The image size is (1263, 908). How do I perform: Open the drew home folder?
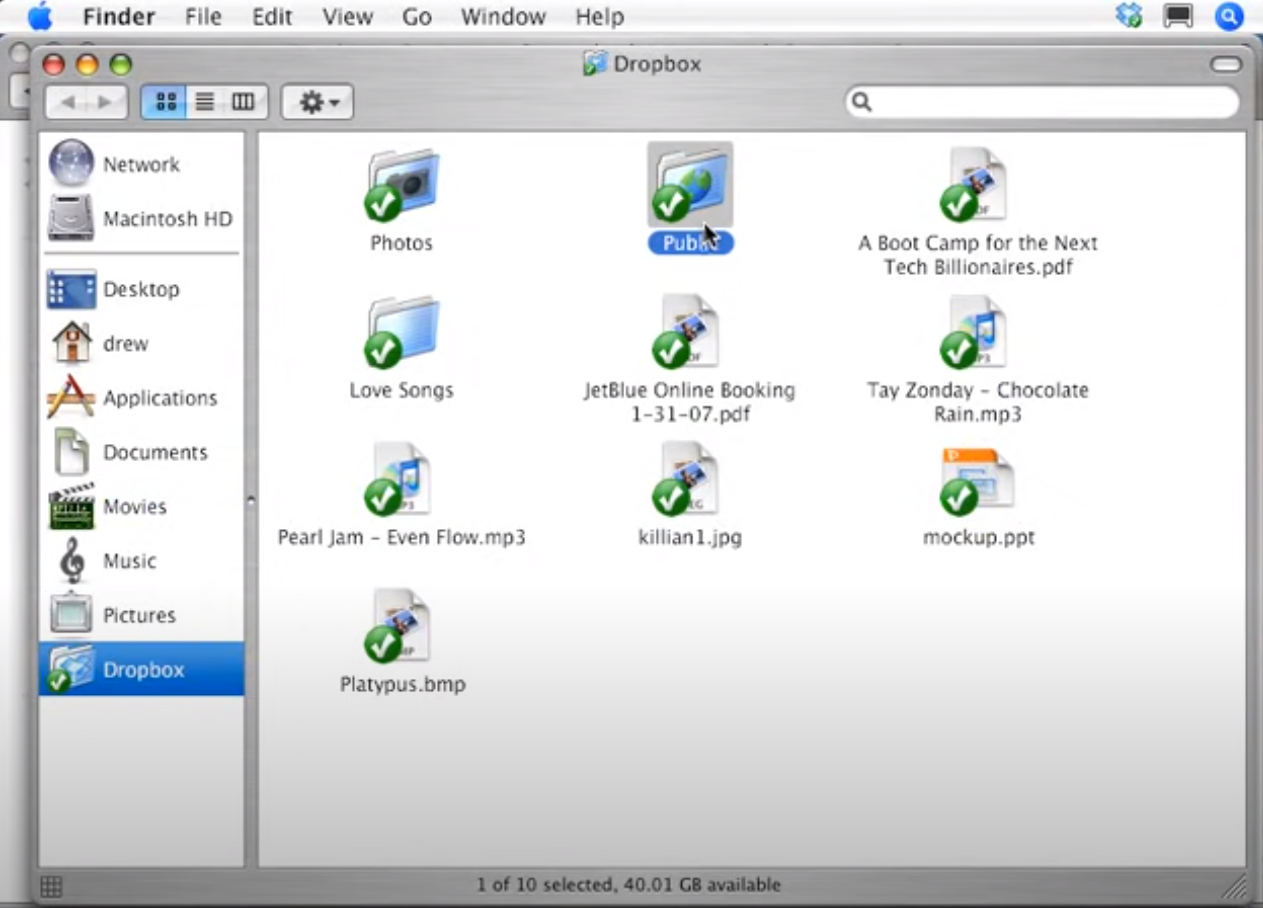(141, 343)
